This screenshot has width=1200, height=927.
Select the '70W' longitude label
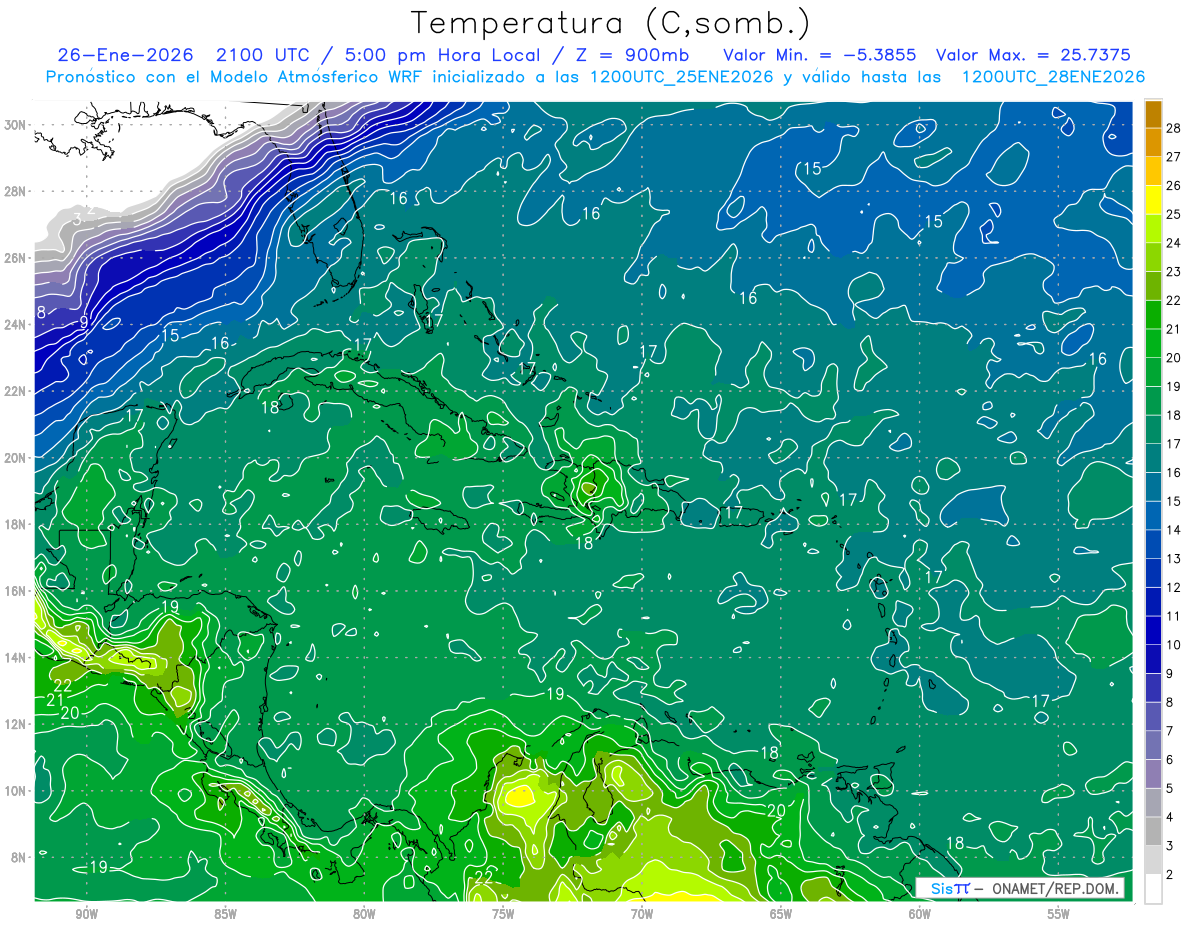point(642,915)
